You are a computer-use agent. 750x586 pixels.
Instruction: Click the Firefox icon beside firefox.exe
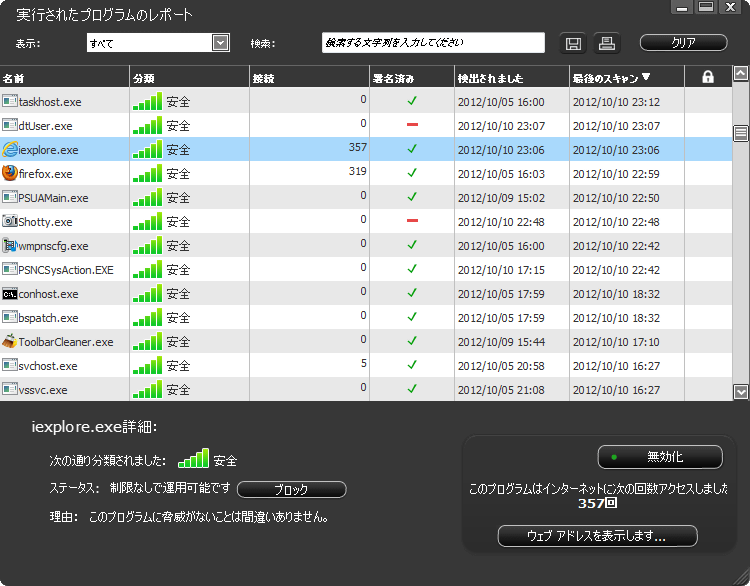click(x=10, y=173)
